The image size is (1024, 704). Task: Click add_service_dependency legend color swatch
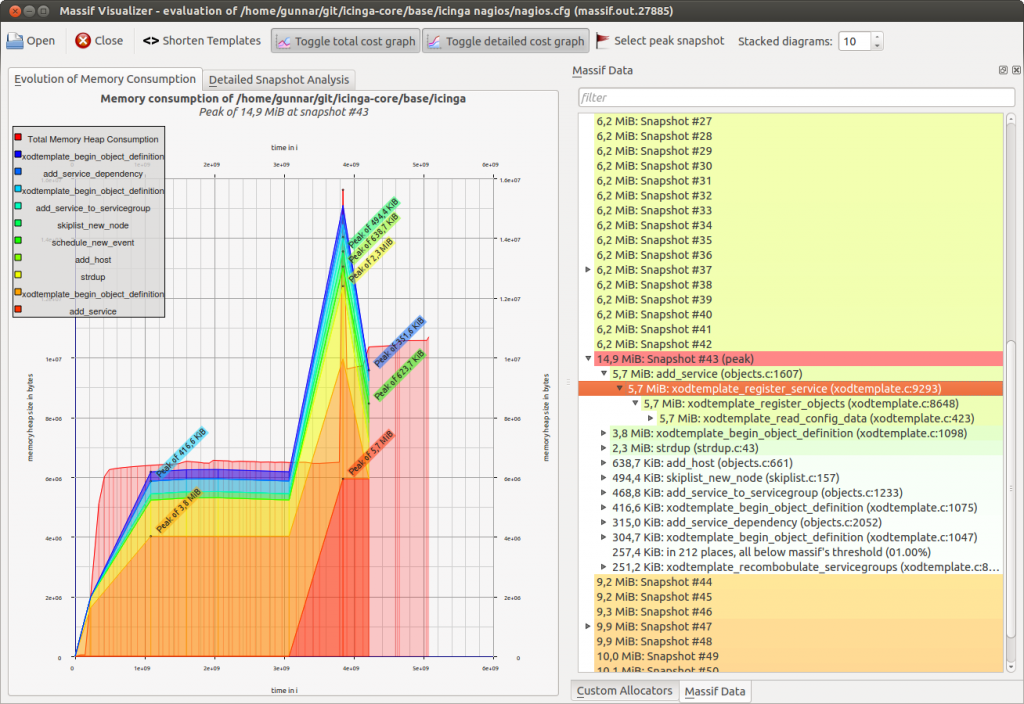pos(18,172)
